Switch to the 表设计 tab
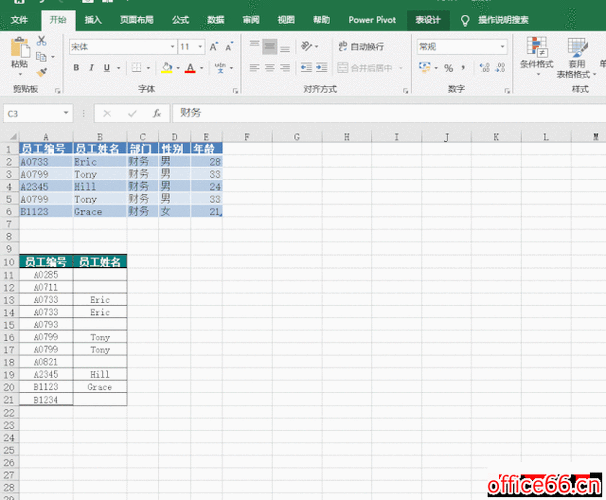Viewport: 606px width, 500px height. [428, 20]
